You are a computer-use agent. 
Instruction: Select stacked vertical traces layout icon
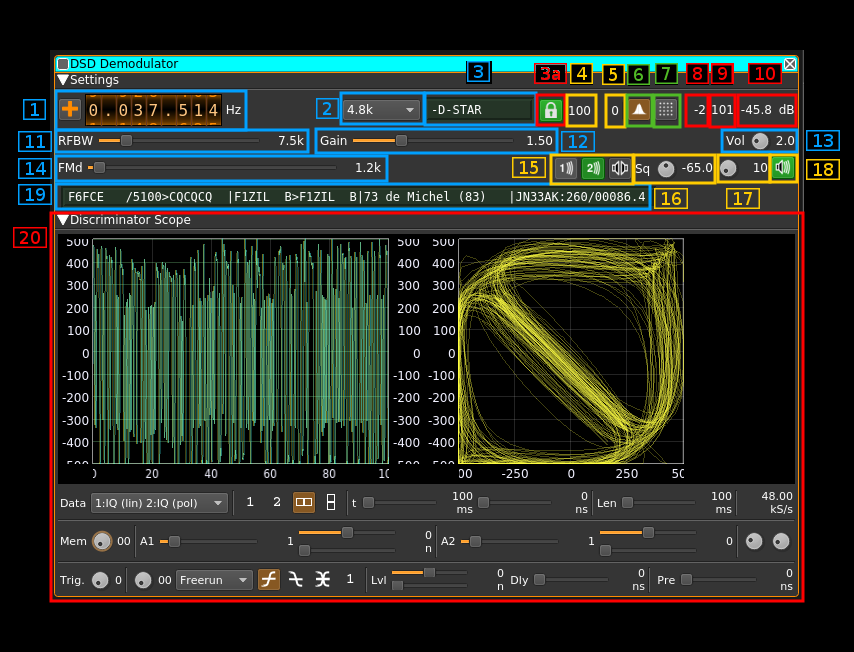331,502
